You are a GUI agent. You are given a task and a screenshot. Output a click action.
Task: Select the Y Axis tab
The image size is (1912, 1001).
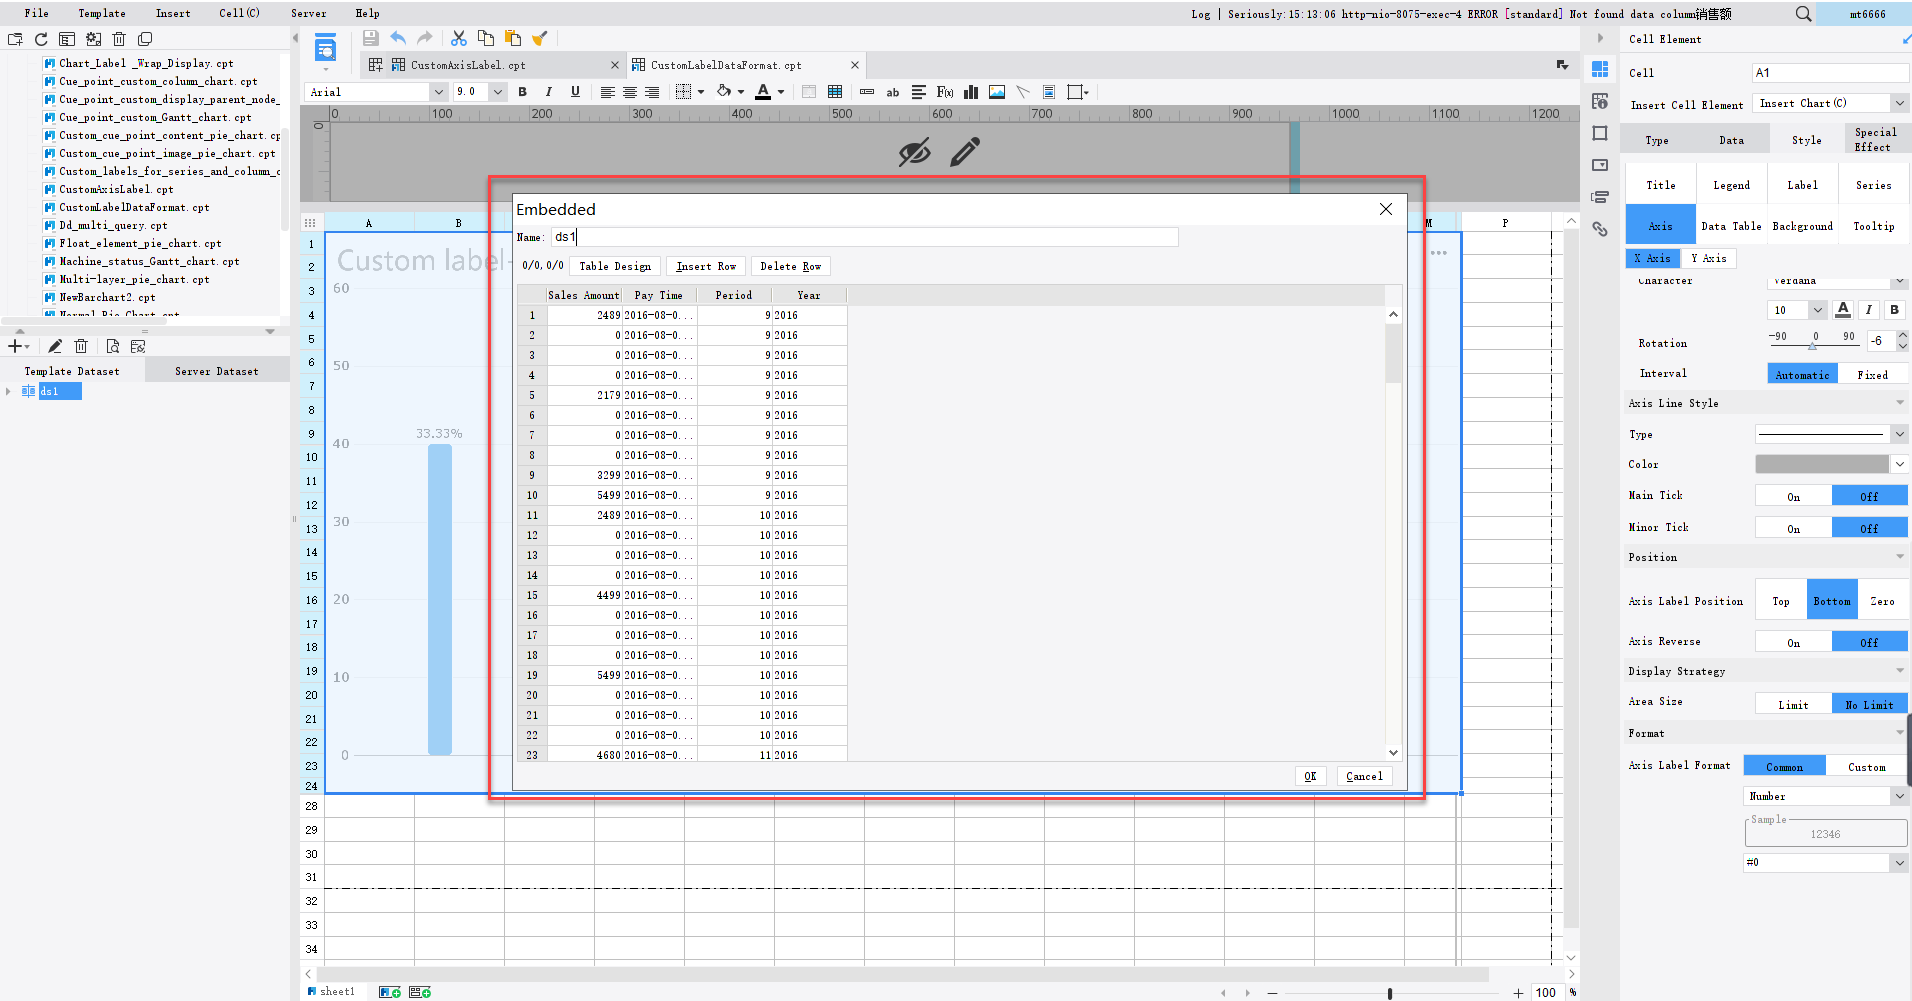(1709, 258)
